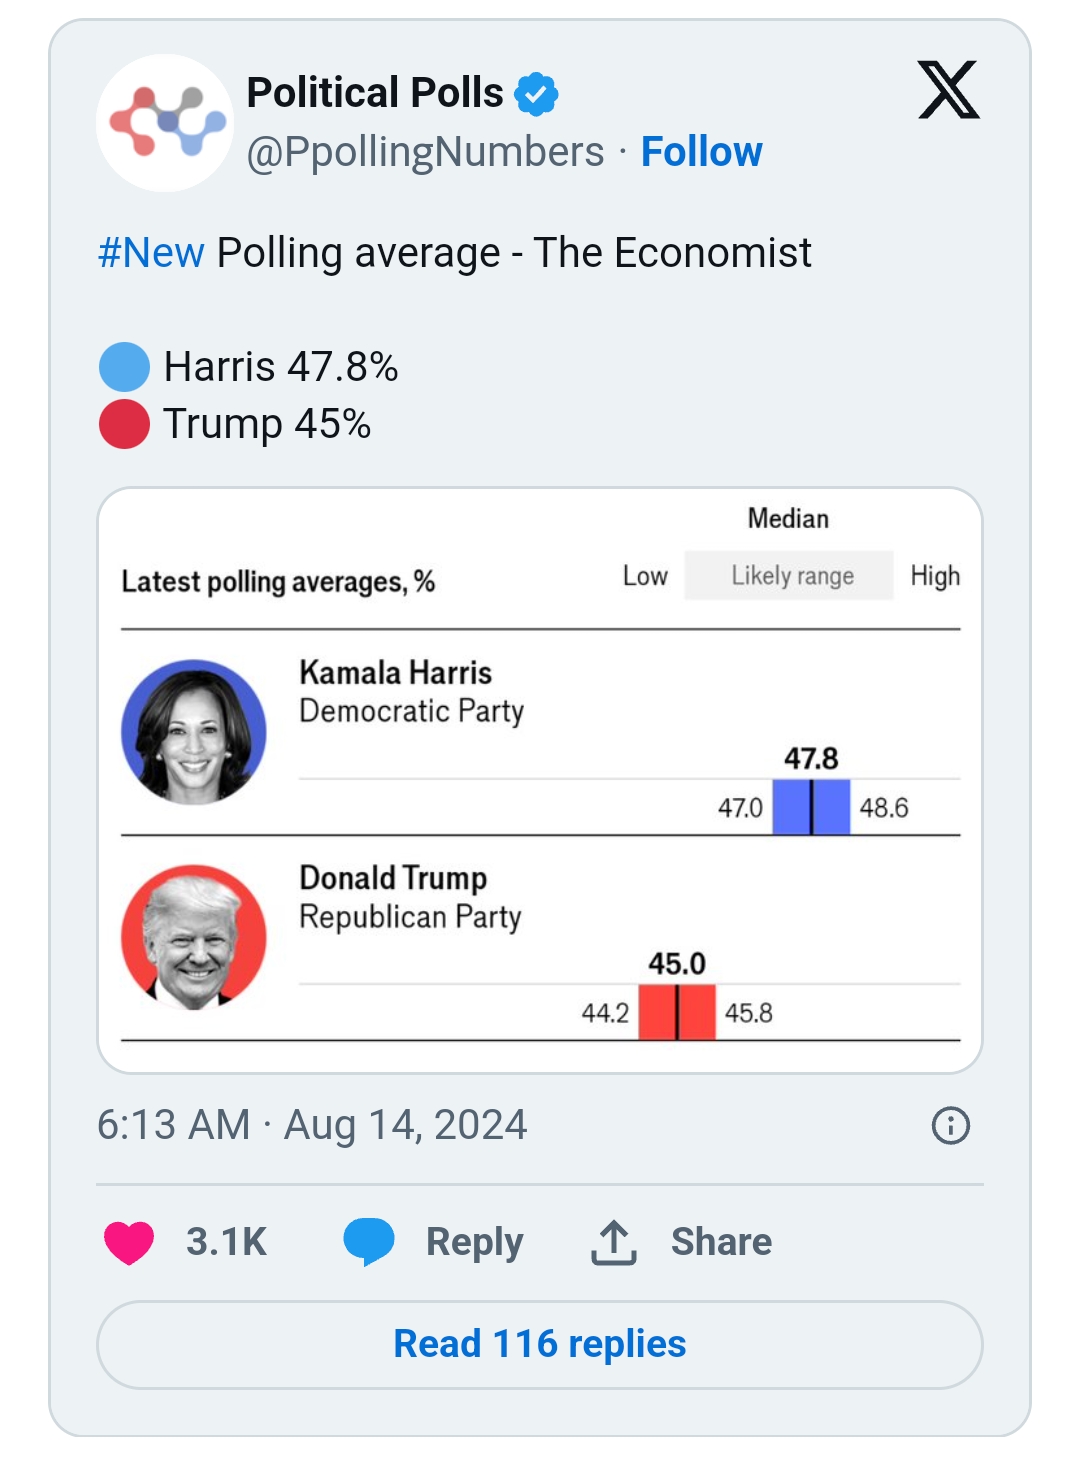1080x1465 pixels.
Task: Click the @PpollingNumbers handle
Action: (425, 152)
